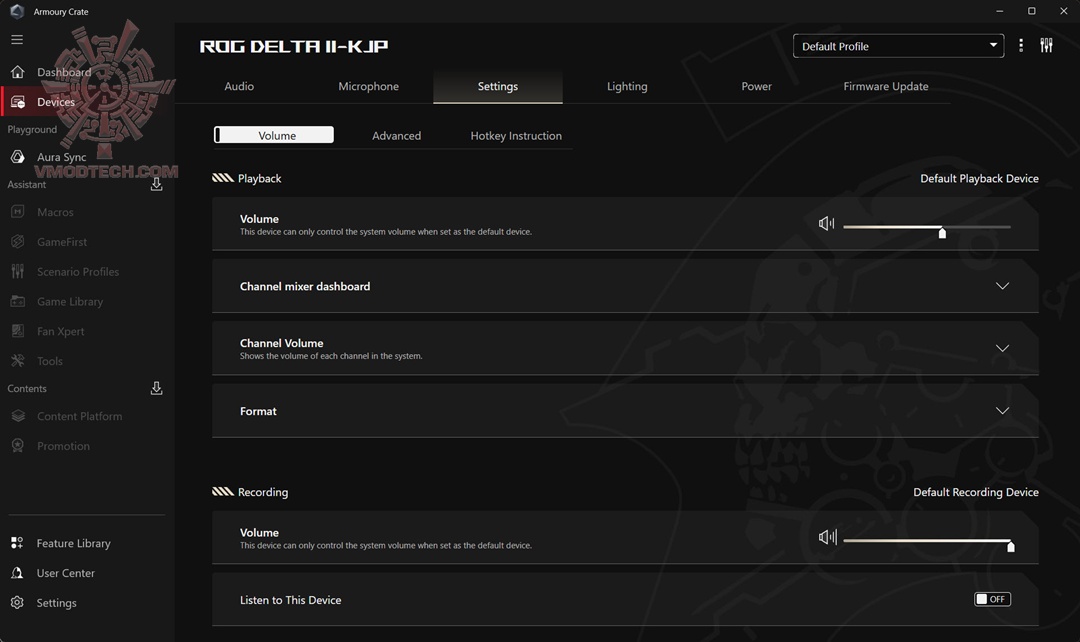The height and width of the screenshot is (642, 1080).
Task: Click the Macros icon
Action: click(x=18, y=212)
